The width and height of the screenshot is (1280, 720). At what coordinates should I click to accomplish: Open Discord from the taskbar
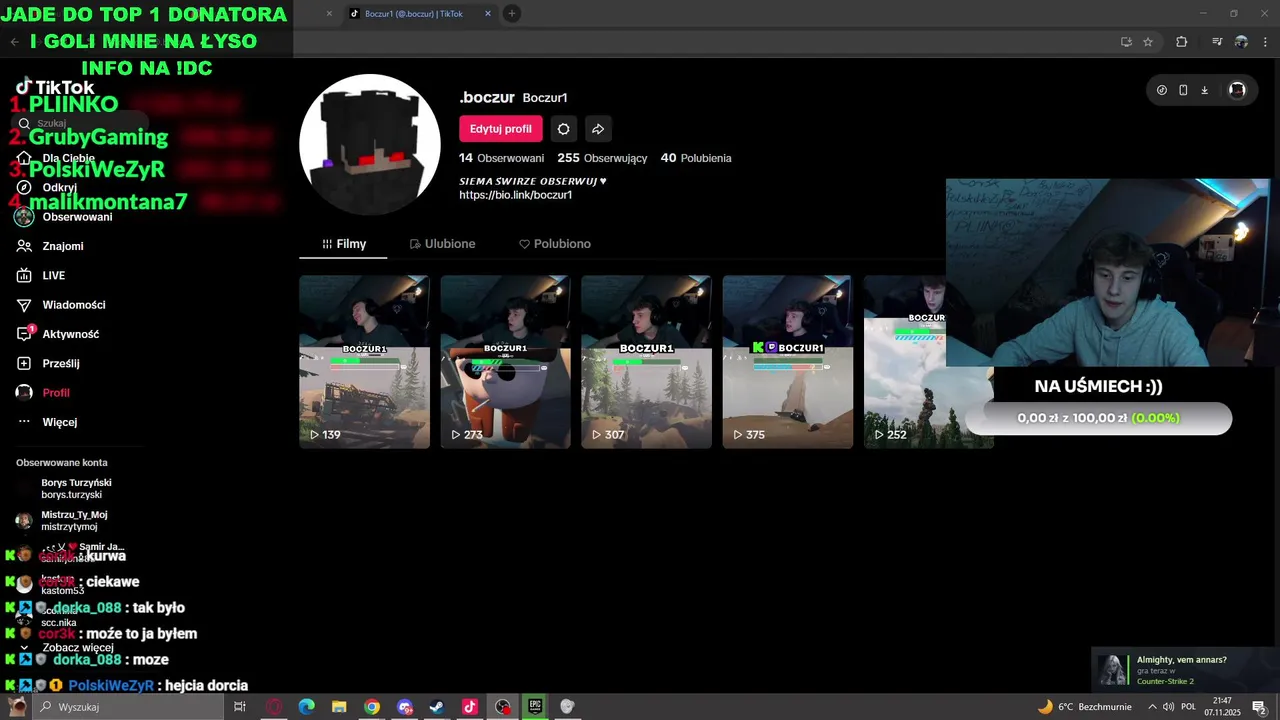click(x=405, y=707)
